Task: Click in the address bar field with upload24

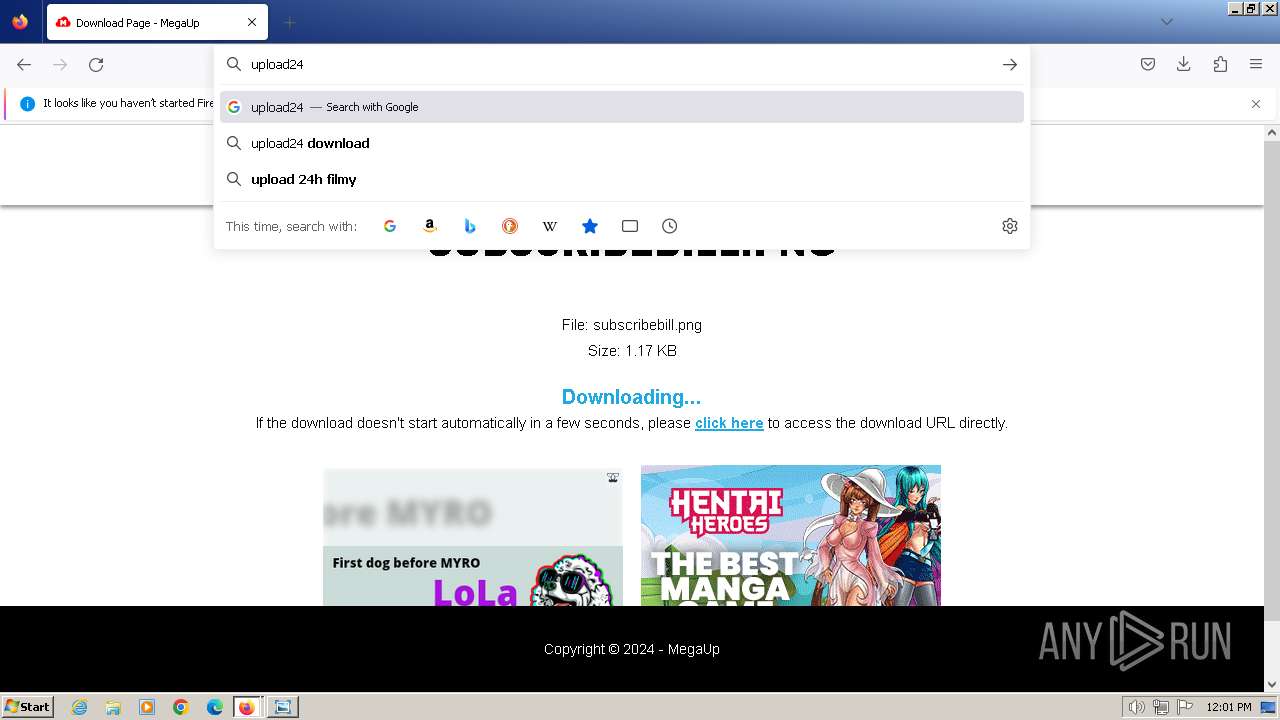Action: [x=620, y=64]
